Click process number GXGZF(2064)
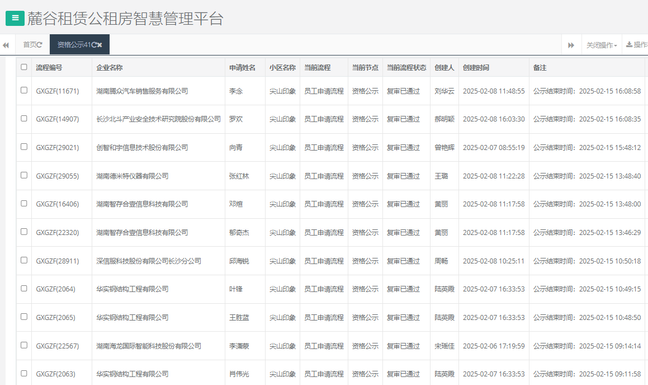Screen dimensions: 648x385 tap(56, 289)
